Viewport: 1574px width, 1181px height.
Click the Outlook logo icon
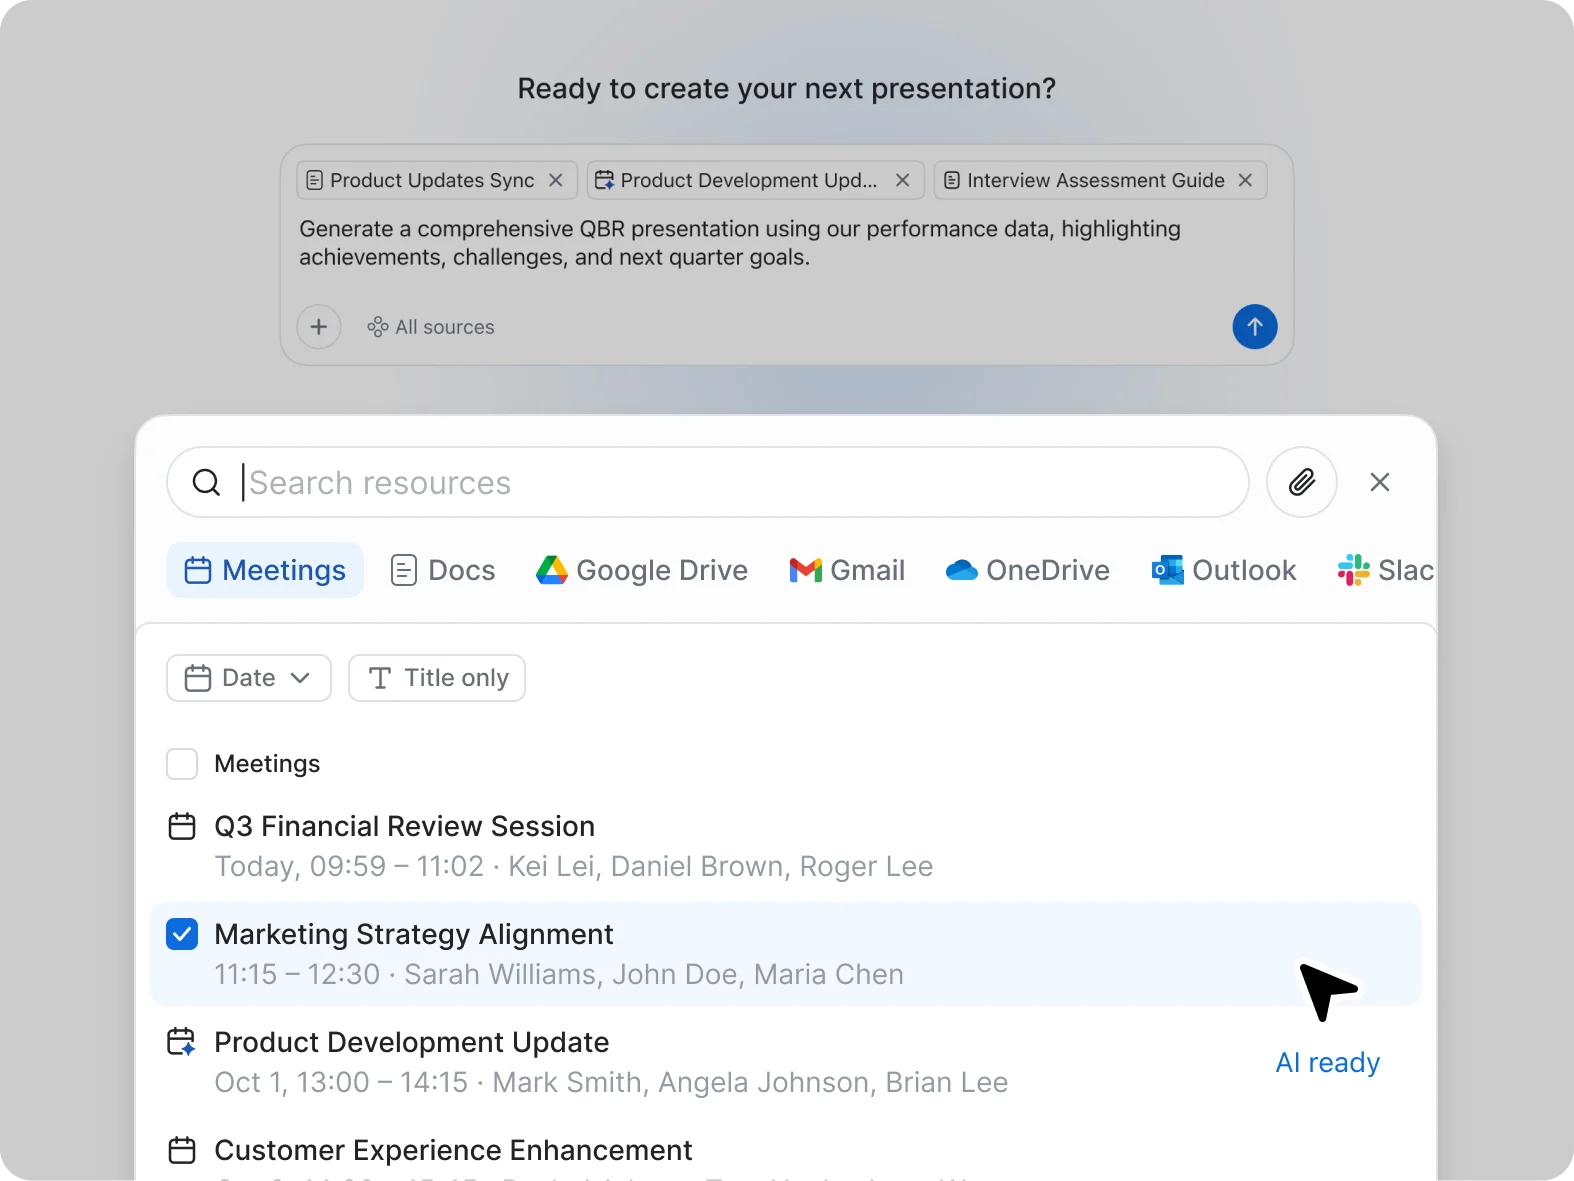coord(1168,570)
